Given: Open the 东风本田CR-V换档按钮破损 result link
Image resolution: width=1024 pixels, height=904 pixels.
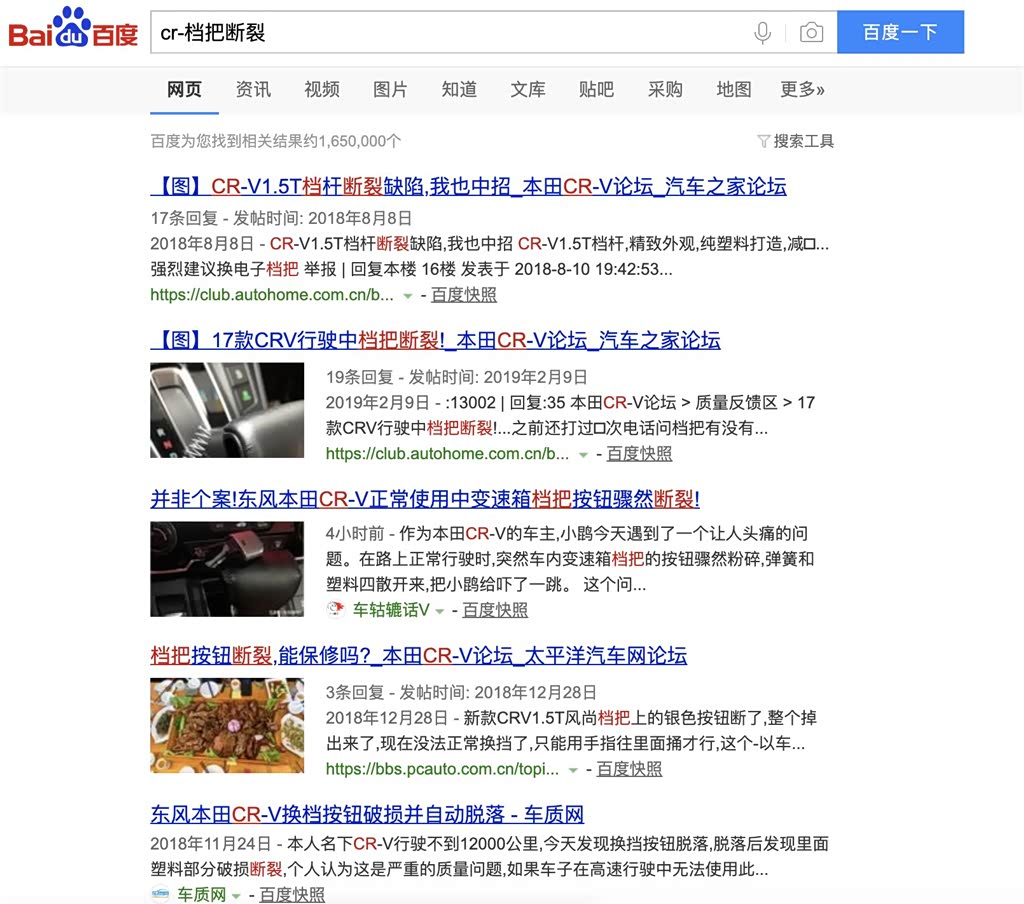Looking at the screenshot, I should click(367, 814).
